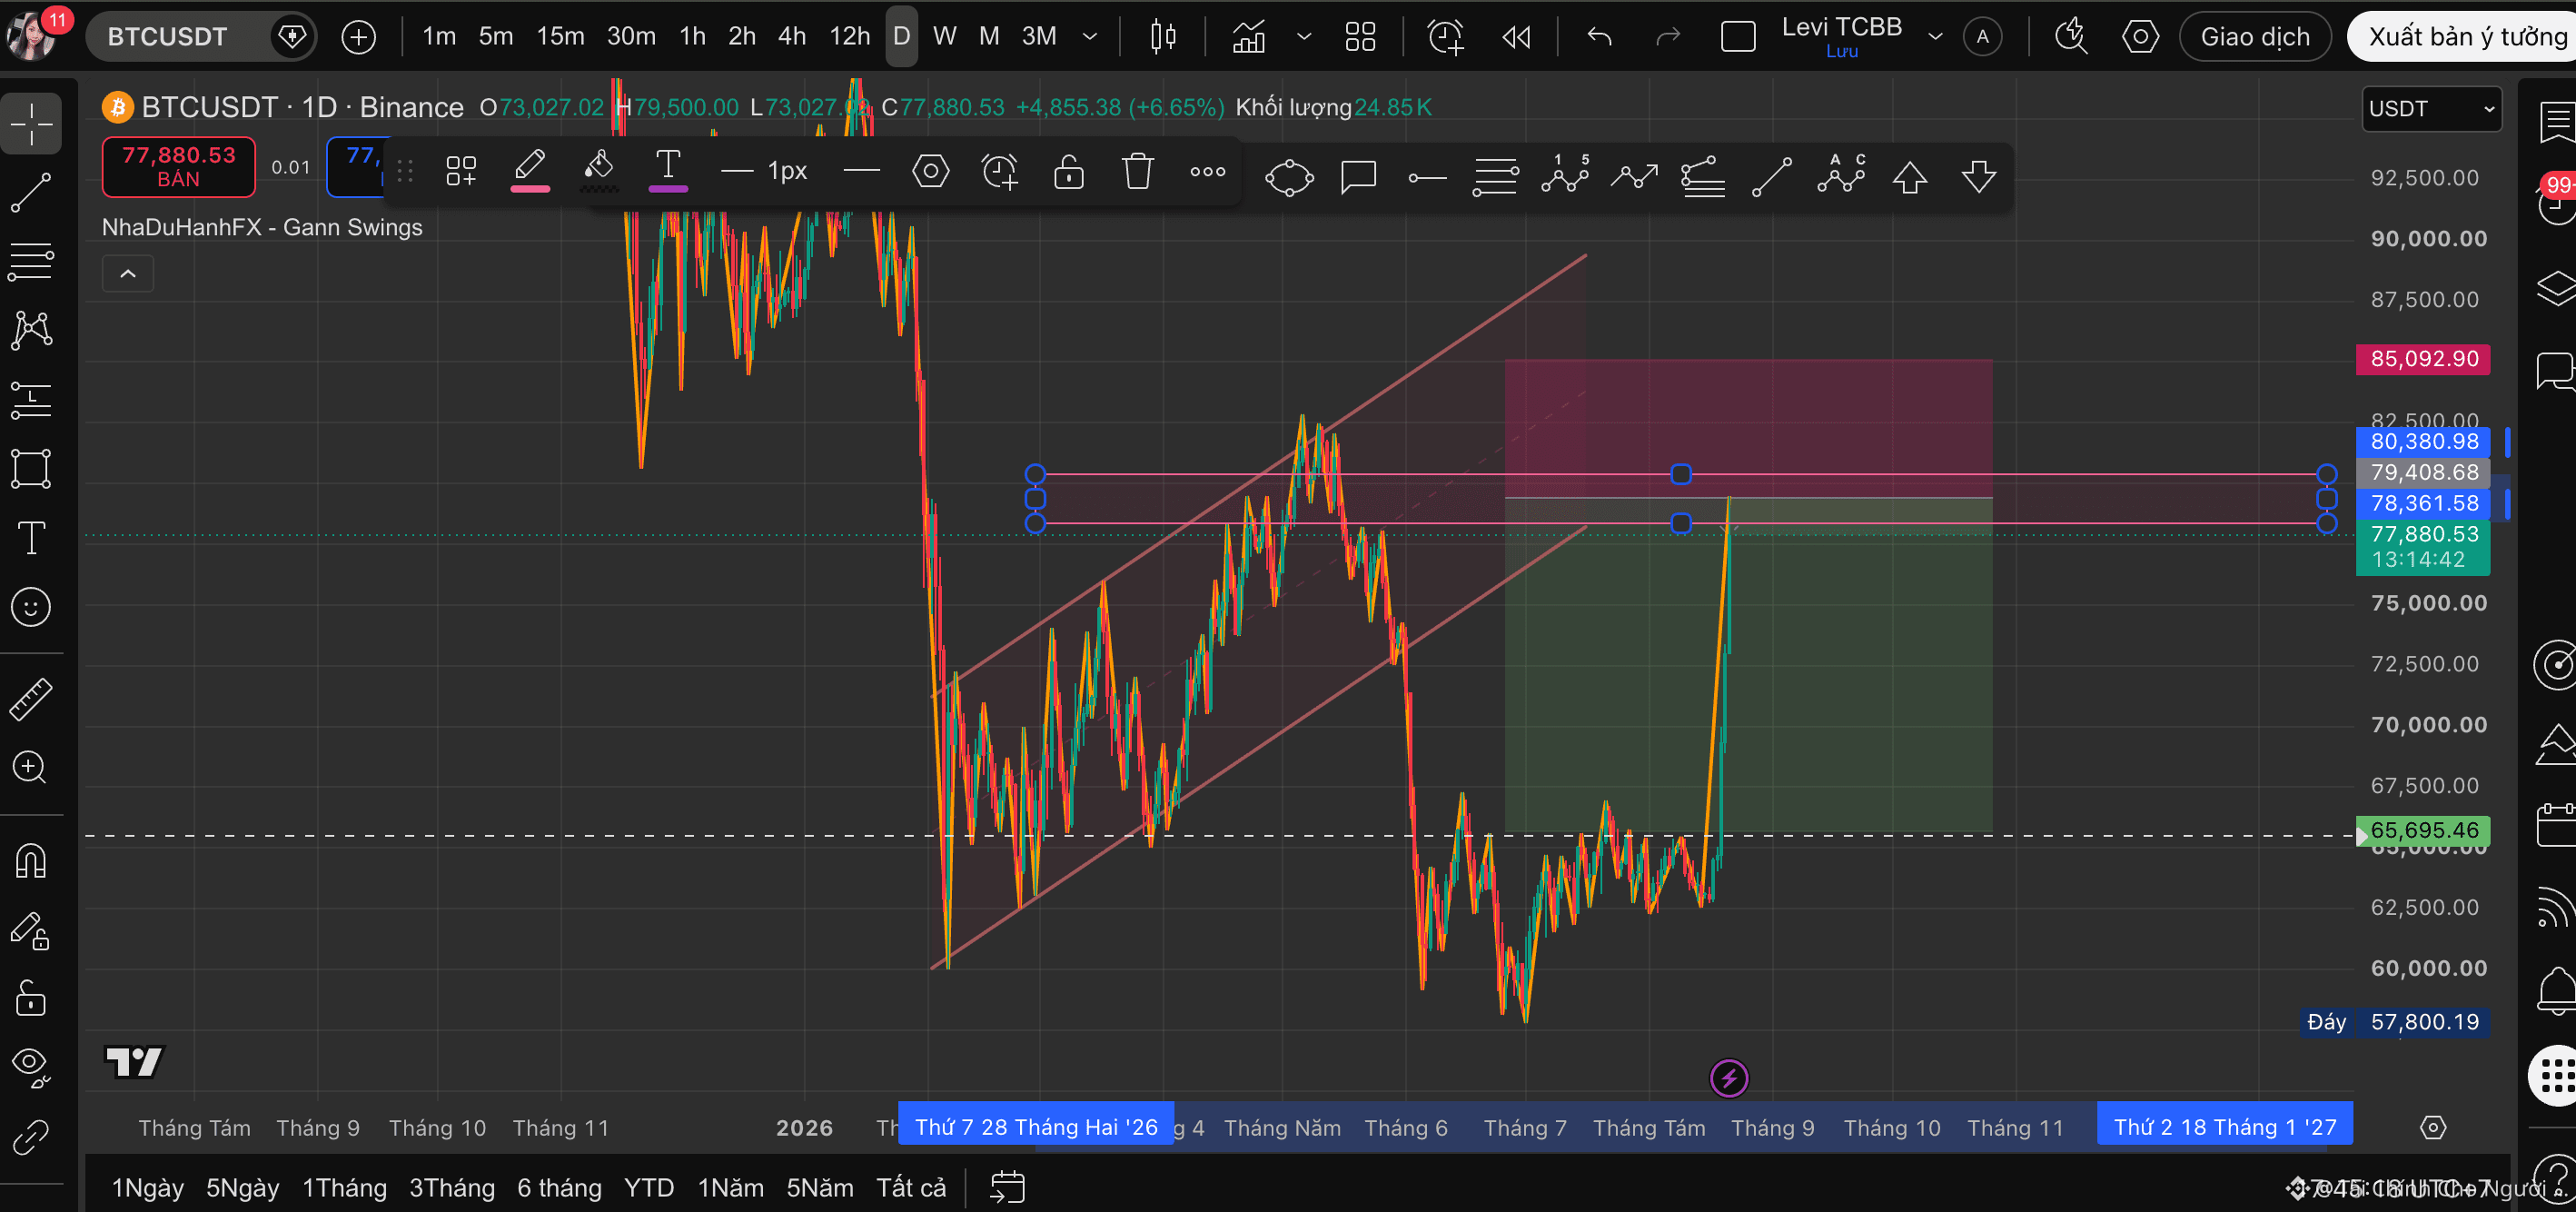Open the forecasting and measurement tools
The image size is (2576, 1212).
tap(31, 400)
